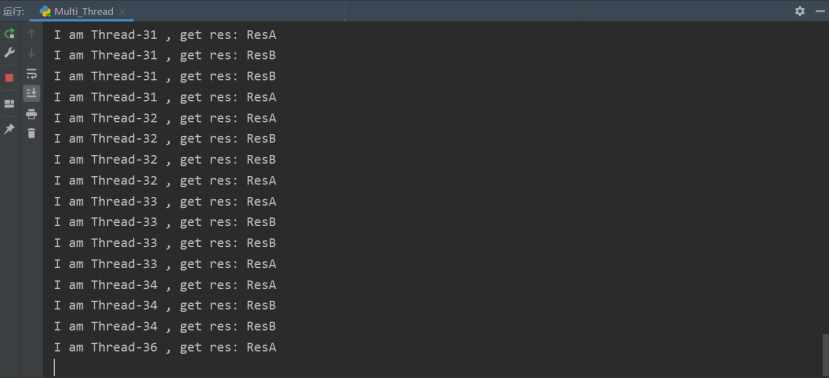The height and width of the screenshot is (379, 830).
Task: Toggle scroll to end of output
Action: pos(31,93)
